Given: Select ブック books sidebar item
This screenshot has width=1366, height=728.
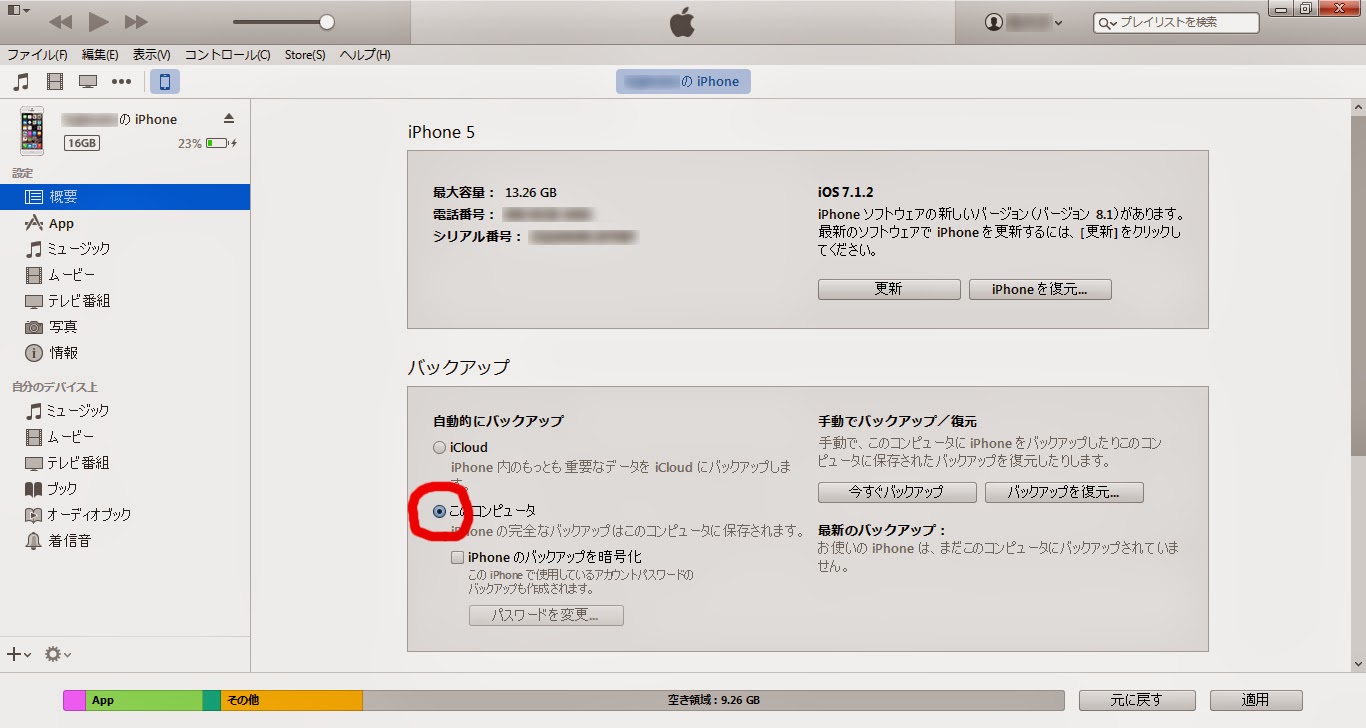Looking at the screenshot, I should tap(125, 489).
